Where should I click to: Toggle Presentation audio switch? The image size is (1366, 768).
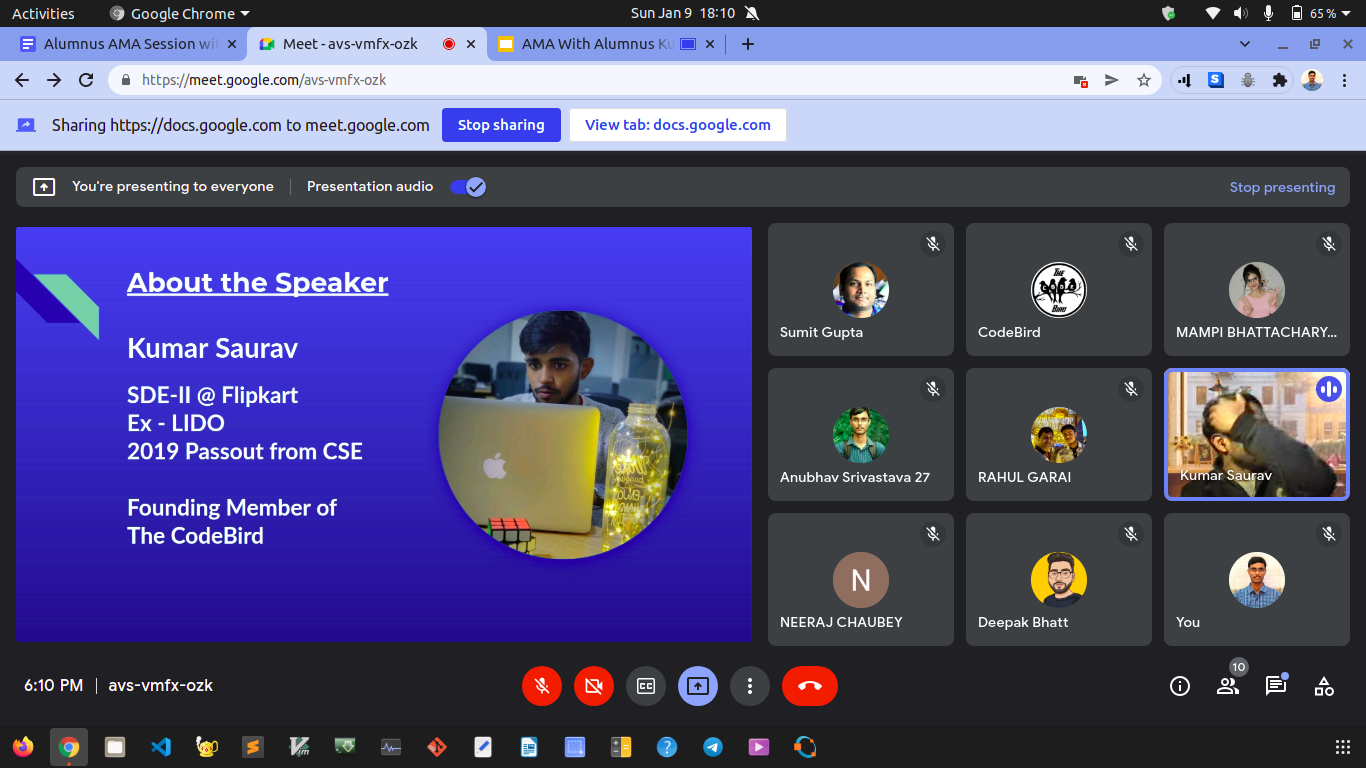tap(468, 186)
